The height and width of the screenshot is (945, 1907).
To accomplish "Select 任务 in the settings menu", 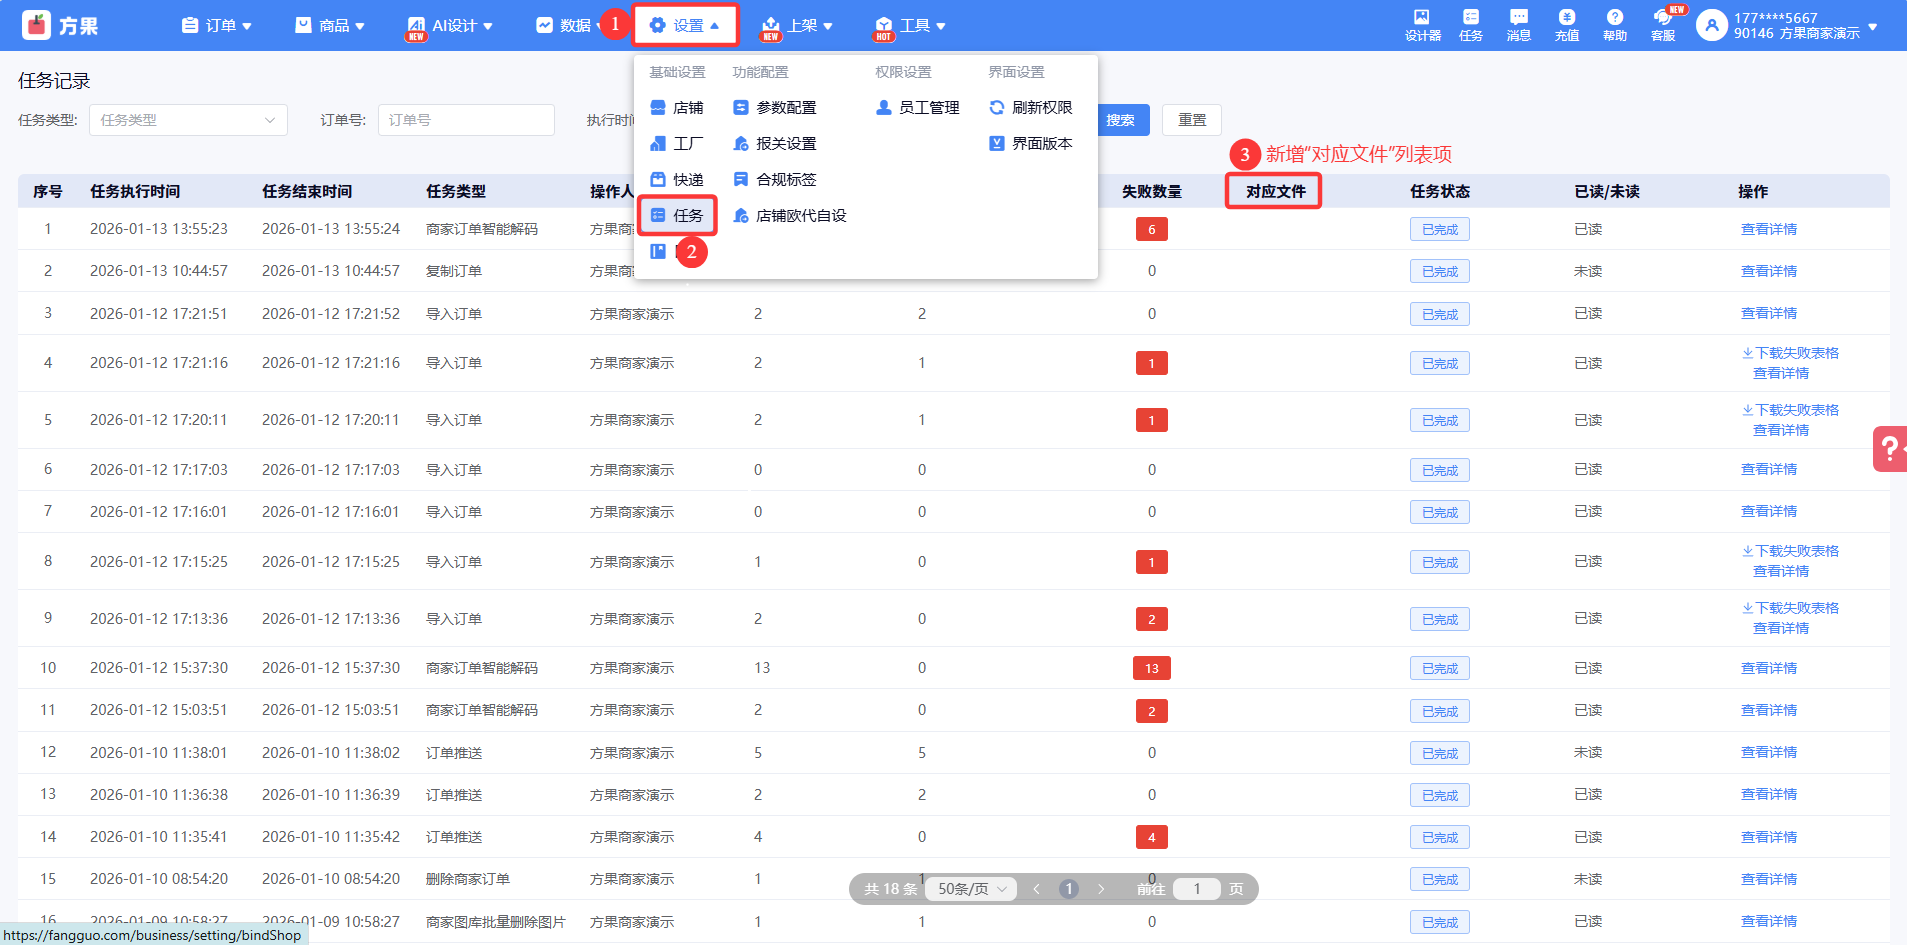I will coord(677,215).
